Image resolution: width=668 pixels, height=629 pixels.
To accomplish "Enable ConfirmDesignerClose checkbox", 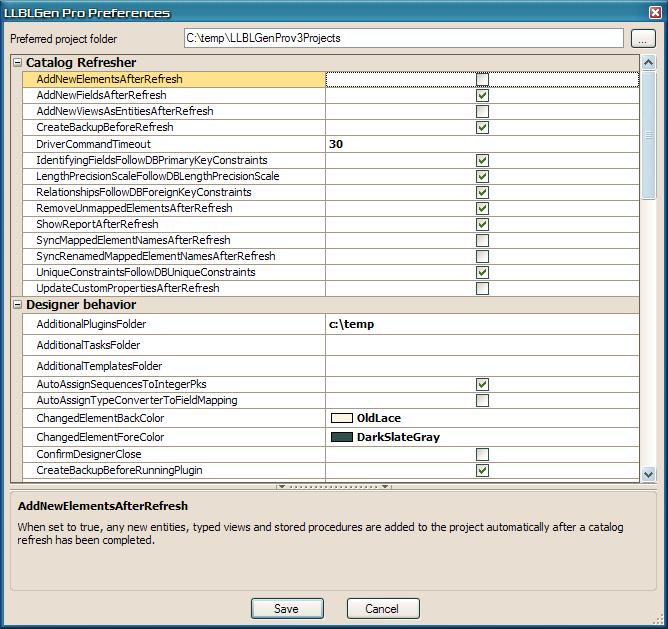I will pos(482,455).
